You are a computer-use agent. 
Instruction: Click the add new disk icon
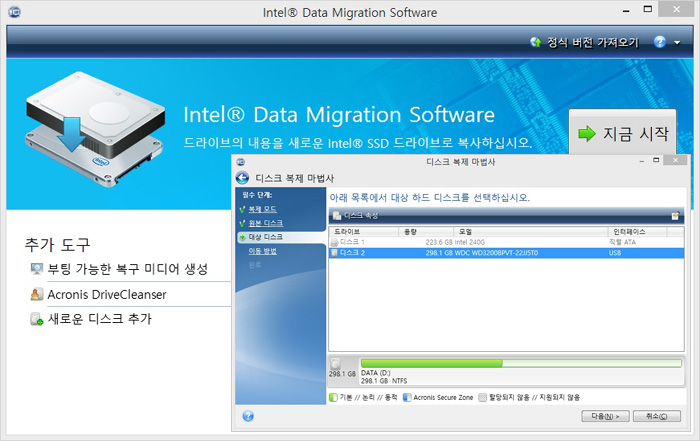coord(37,319)
